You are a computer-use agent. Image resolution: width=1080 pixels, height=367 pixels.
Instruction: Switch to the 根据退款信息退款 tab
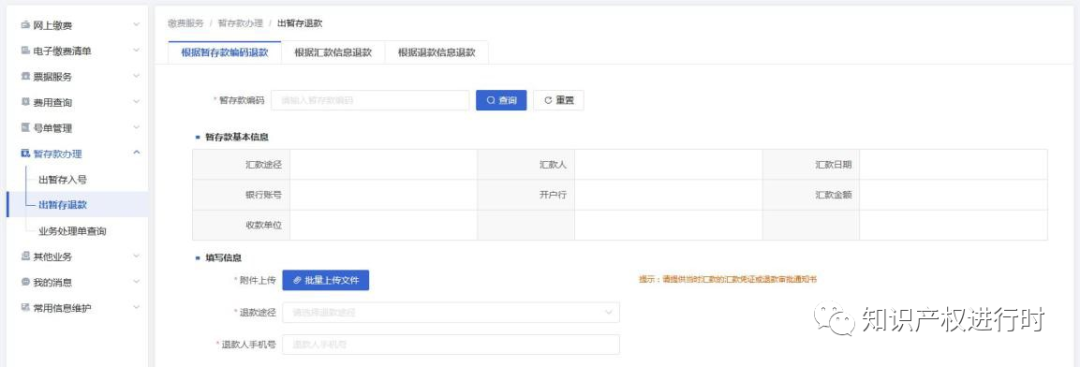[x=437, y=53]
